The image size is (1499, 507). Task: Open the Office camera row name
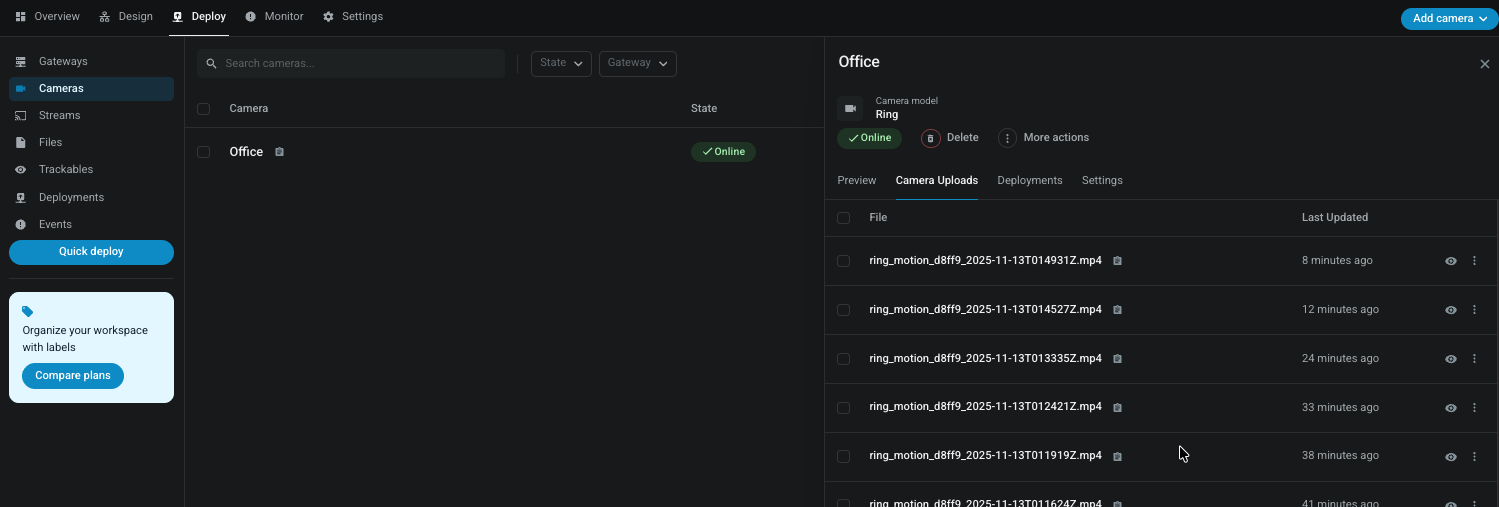(246, 152)
